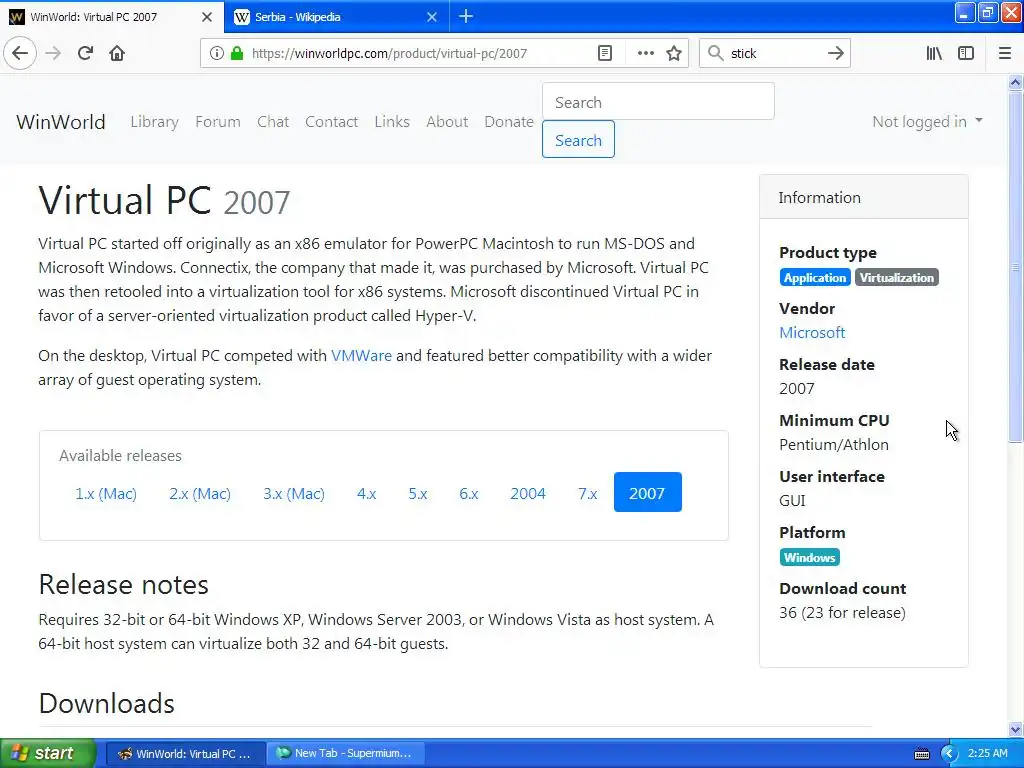Switch to WinWorld taskbar button
The height and width of the screenshot is (768, 1024).
pos(185,753)
